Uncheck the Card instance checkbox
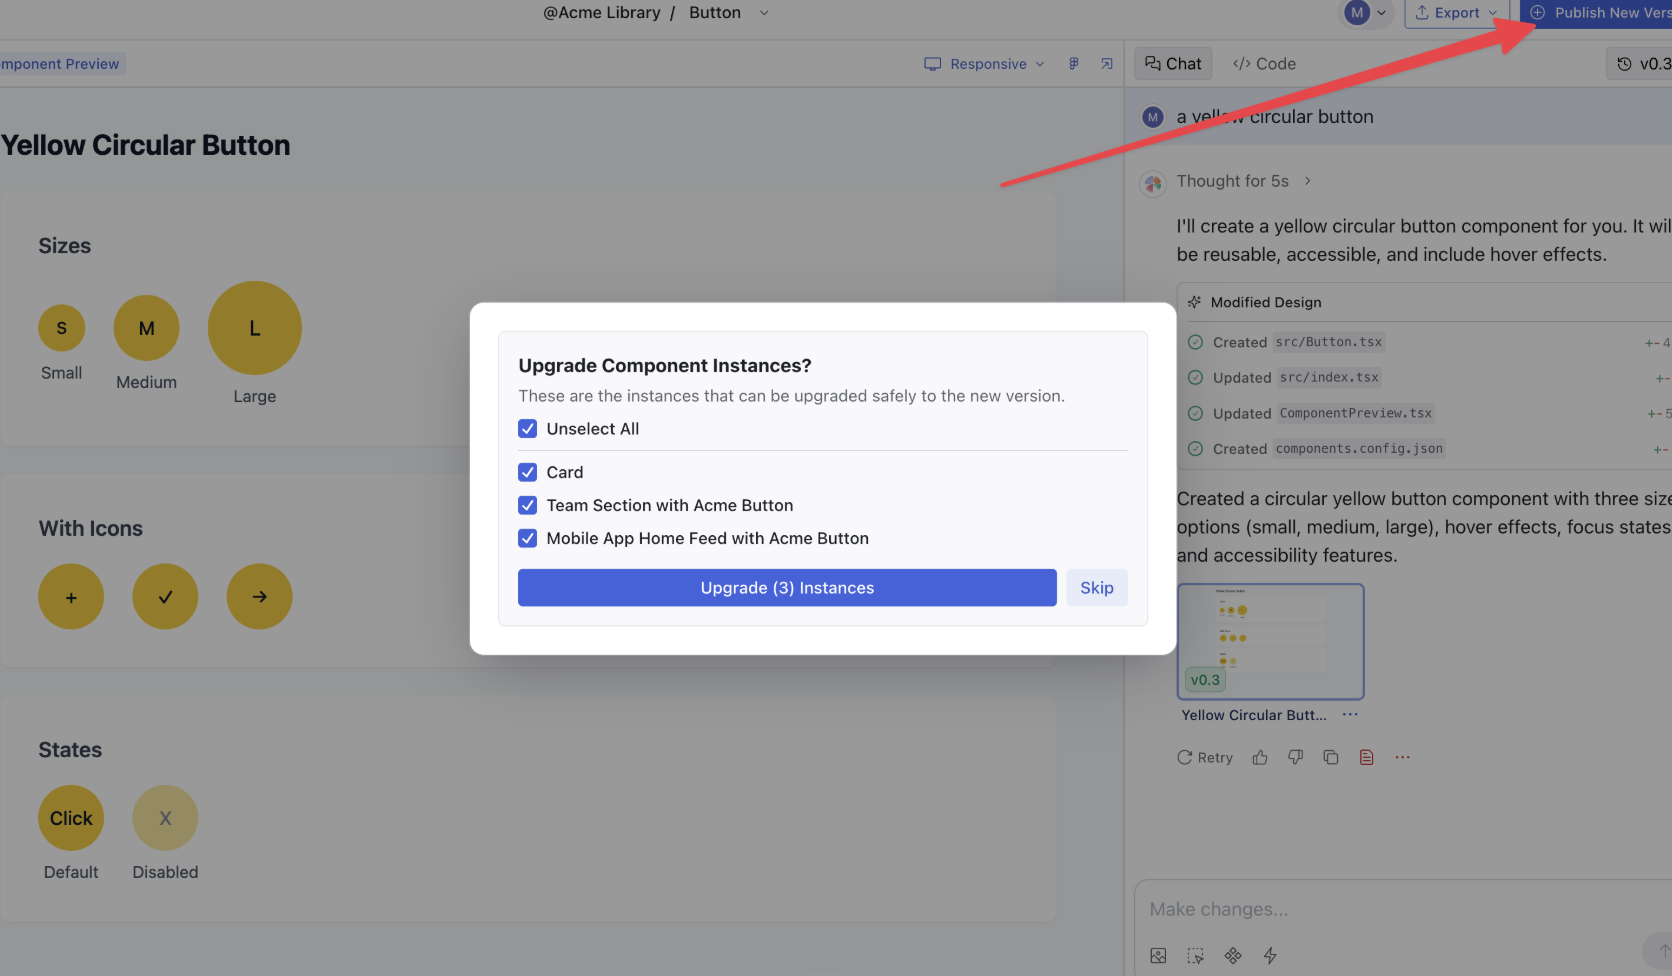This screenshot has width=1672, height=976. click(528, 472)
